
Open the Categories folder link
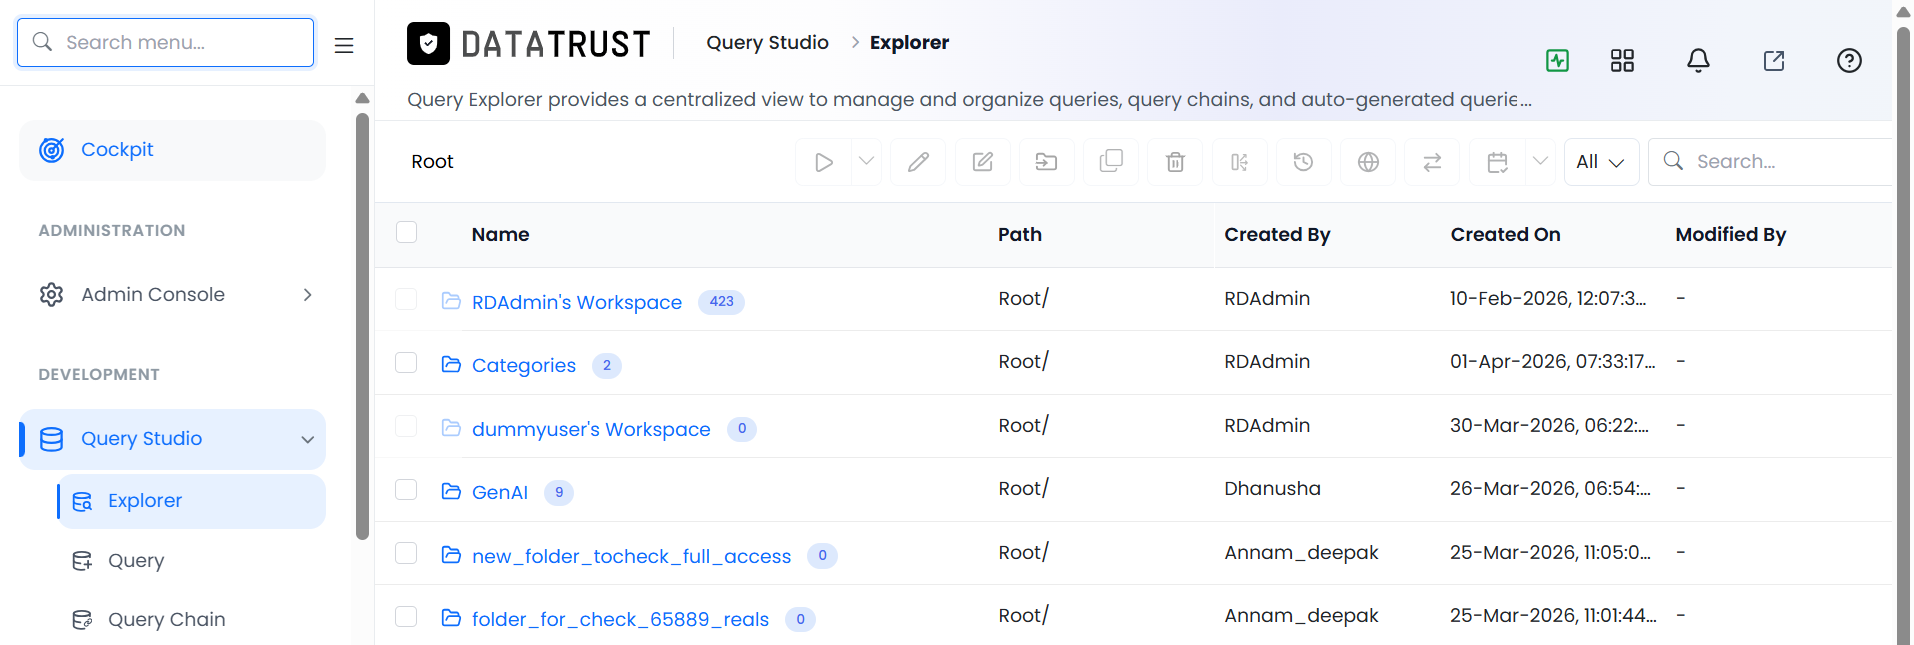(524, 365)
